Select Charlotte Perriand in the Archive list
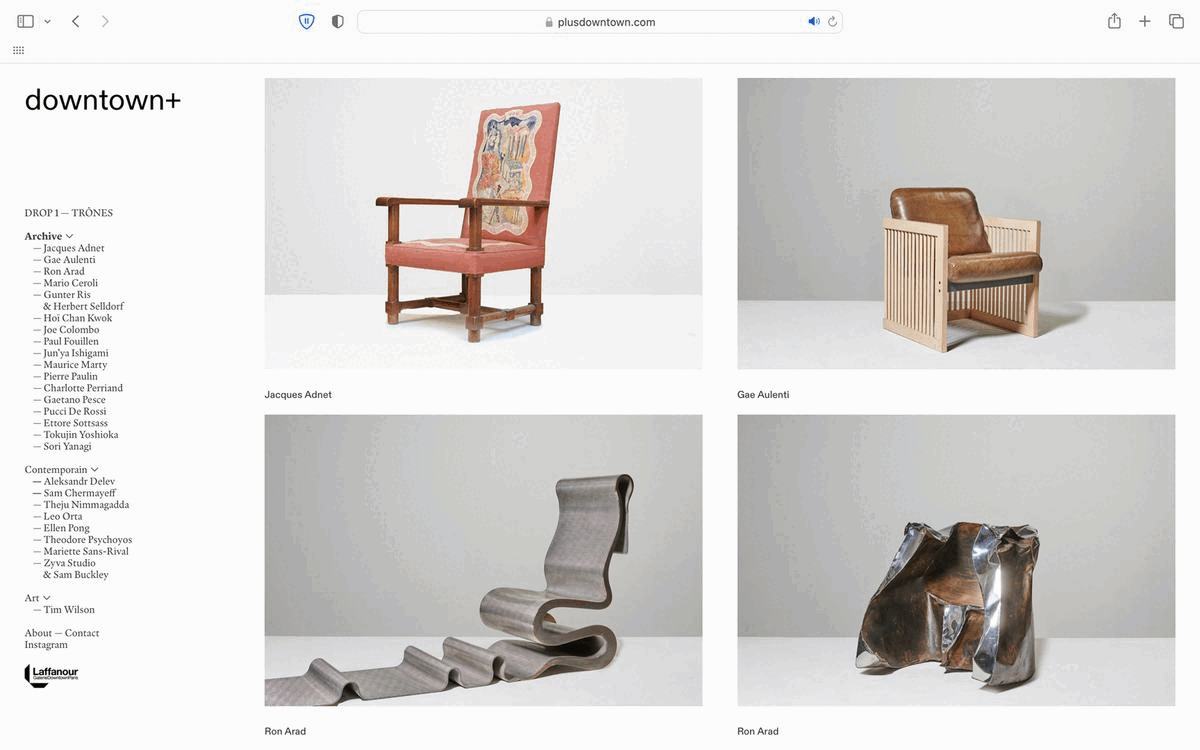 point(83,388)
